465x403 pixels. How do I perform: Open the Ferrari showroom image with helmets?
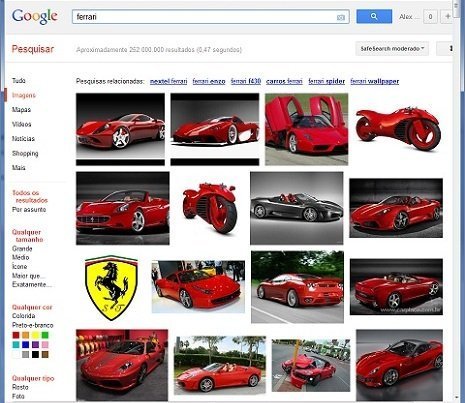point(122,365)
